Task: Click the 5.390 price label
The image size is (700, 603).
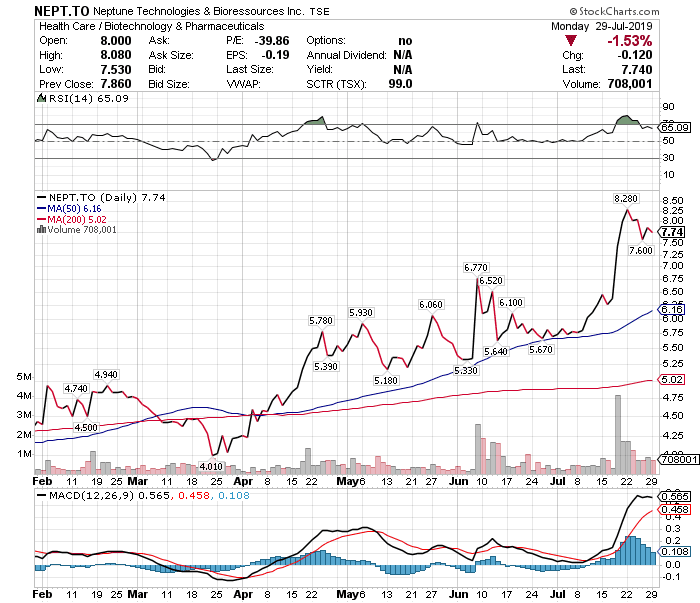Action: pos(326,366)
